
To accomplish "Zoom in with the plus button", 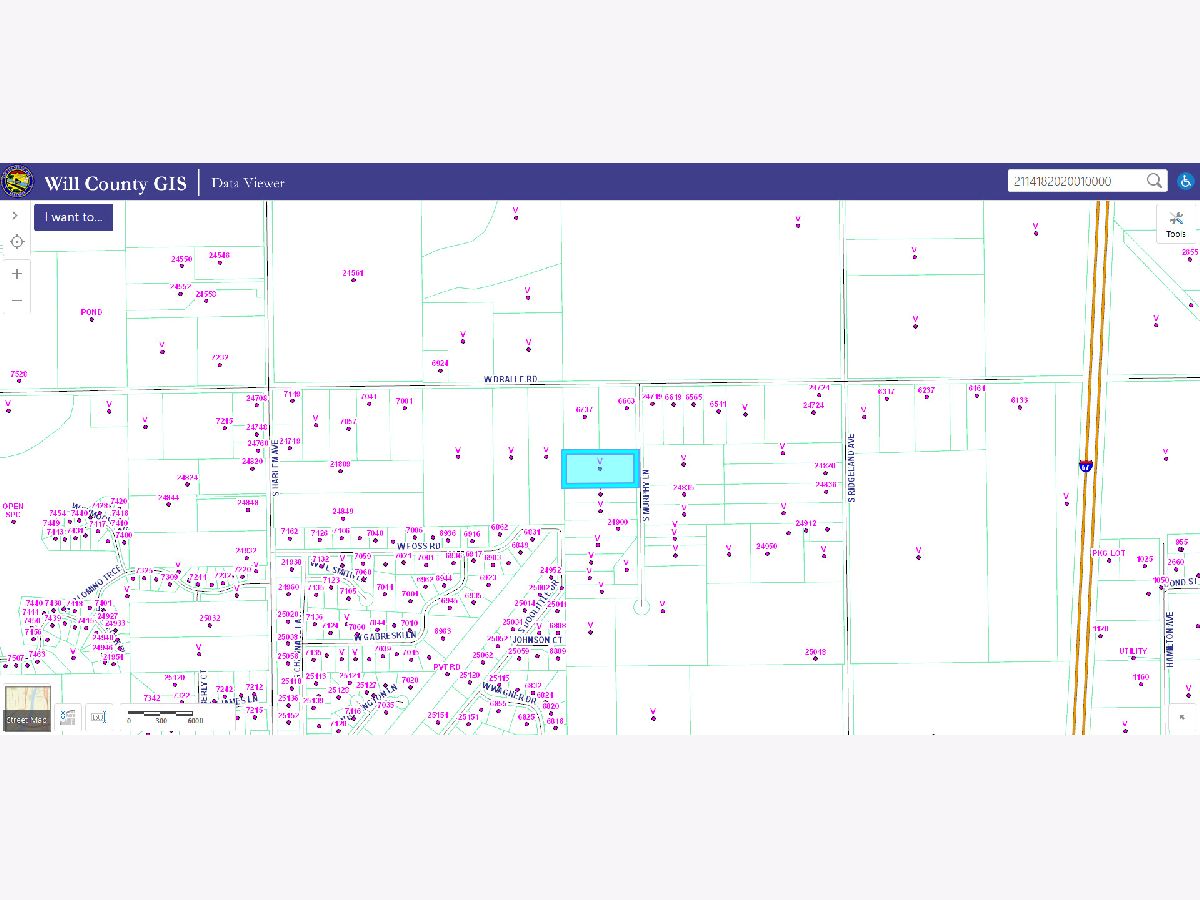I will click(x=16, y=274).
